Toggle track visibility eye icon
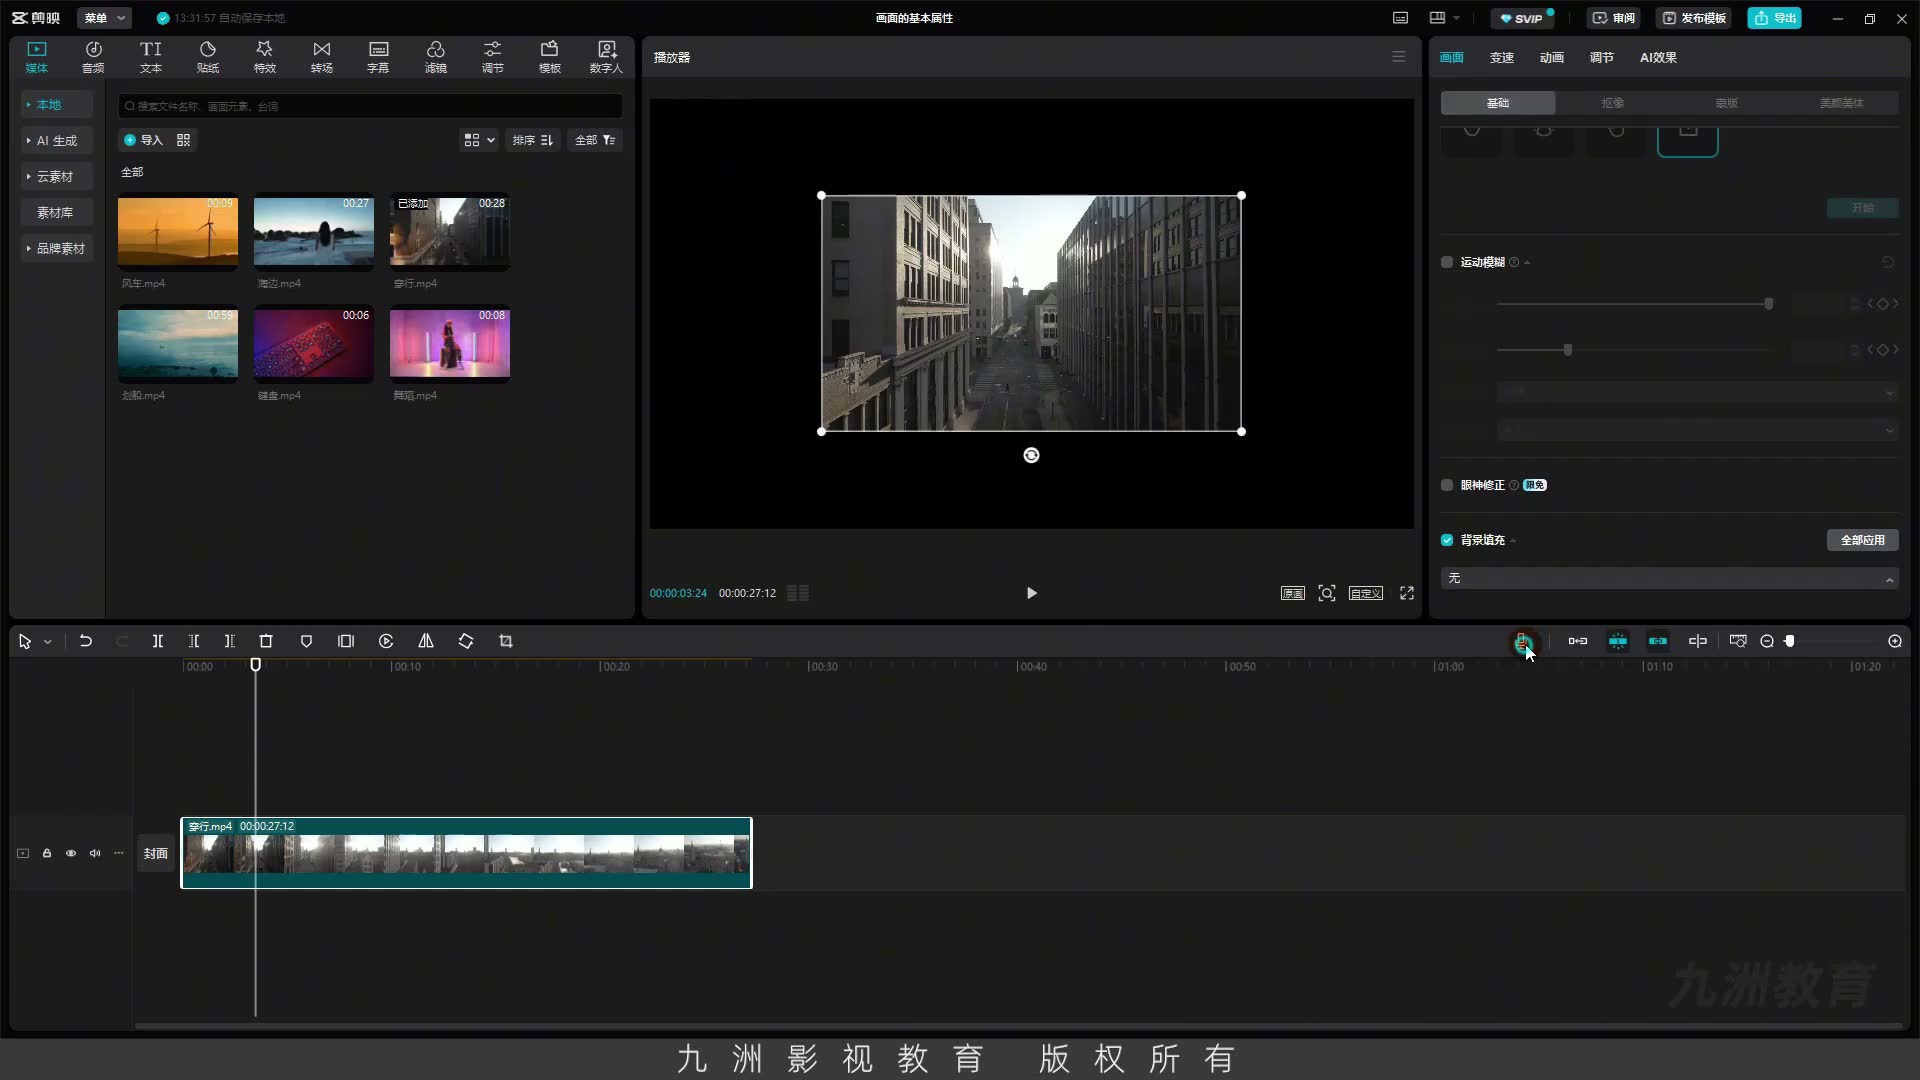 [71, 853]
